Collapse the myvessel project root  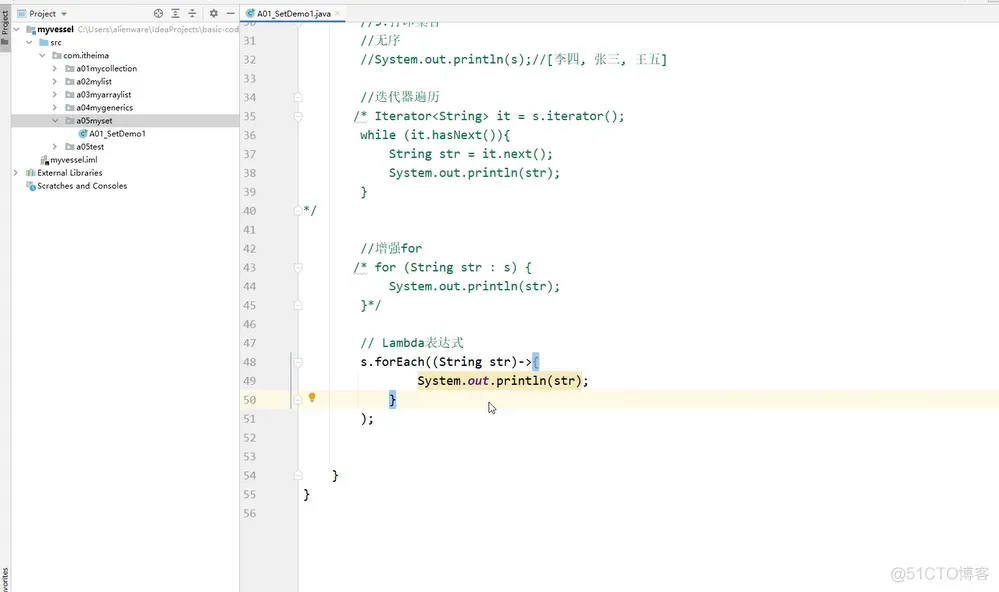(17, 29)
